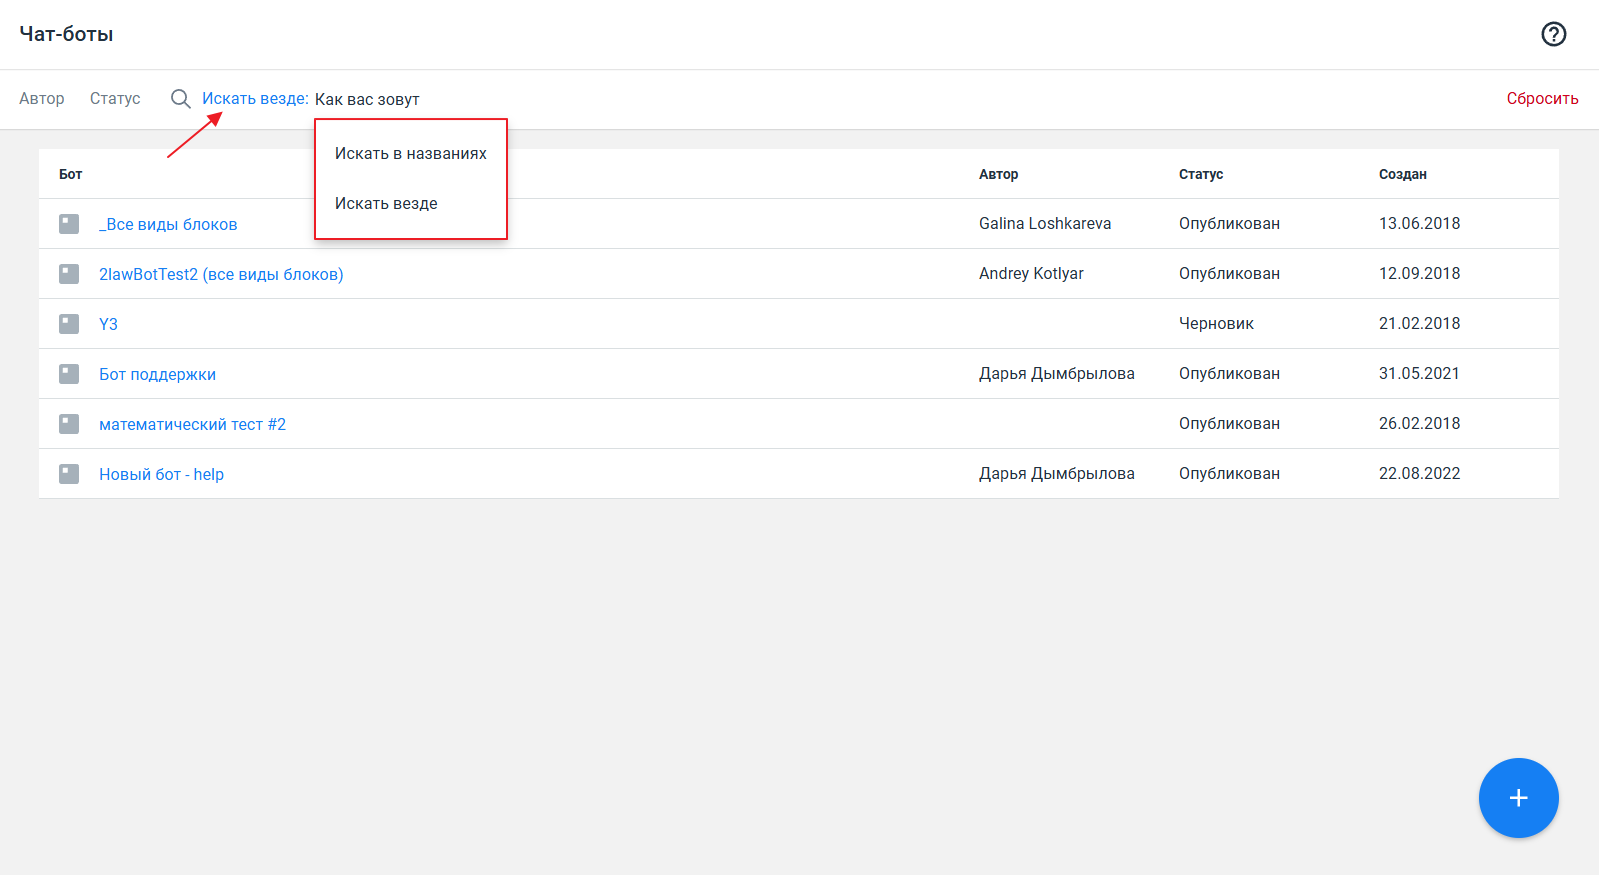Open the Искать везде search mode selector

pos(255,98)
